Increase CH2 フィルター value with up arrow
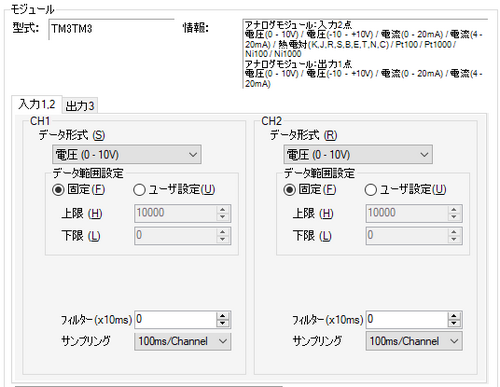Viewport: 500px width, 387px height. [454, 316]
